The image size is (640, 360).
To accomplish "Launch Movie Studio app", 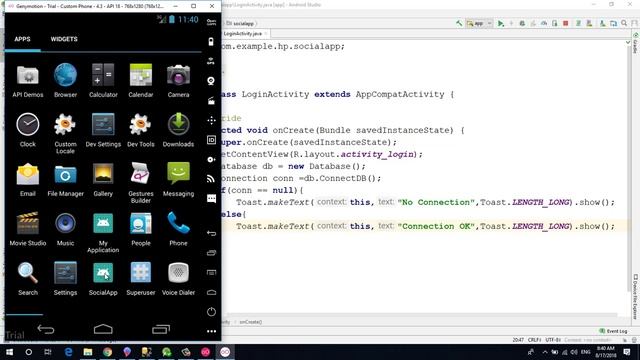I will 28,229.
